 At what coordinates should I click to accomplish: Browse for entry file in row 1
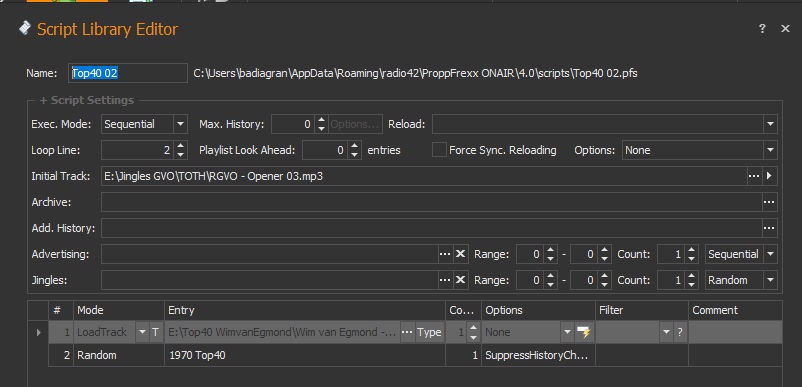(x=407, y=332)
